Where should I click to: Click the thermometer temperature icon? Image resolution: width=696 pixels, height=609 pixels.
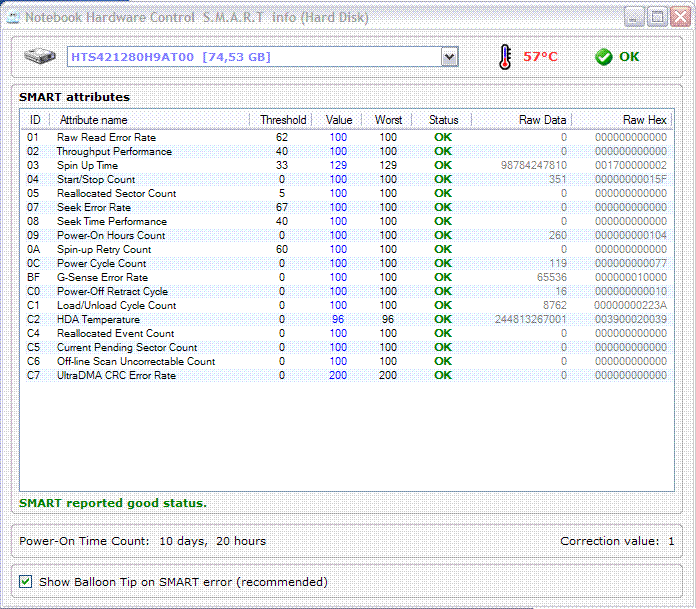[x=505, y=57]
